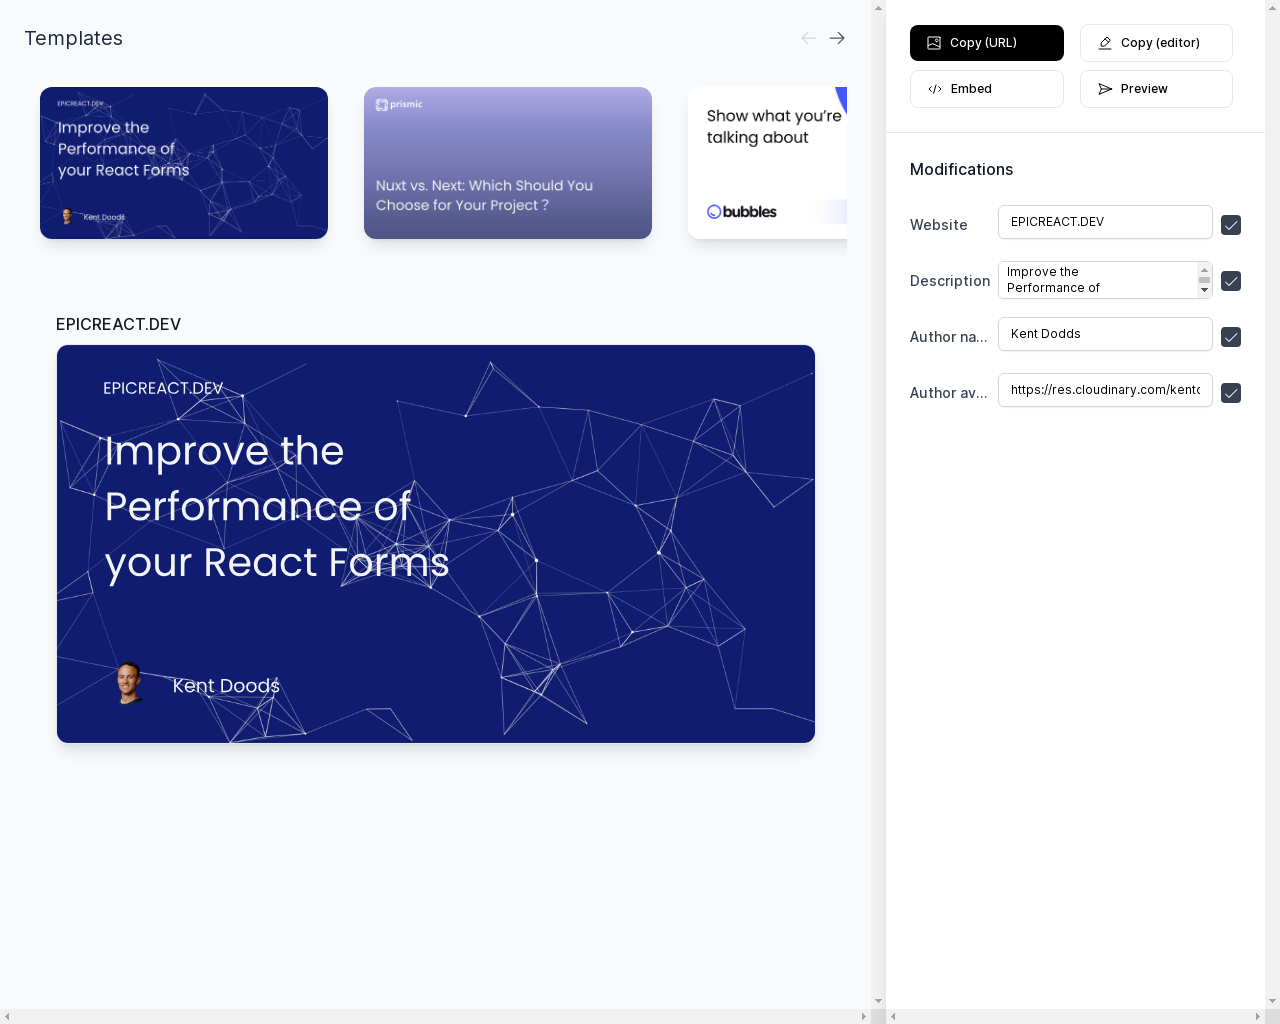Click the Modifications heading
Image resolution: width=1280 pixels, height=1024 pixels.
(x=961, y=169)
